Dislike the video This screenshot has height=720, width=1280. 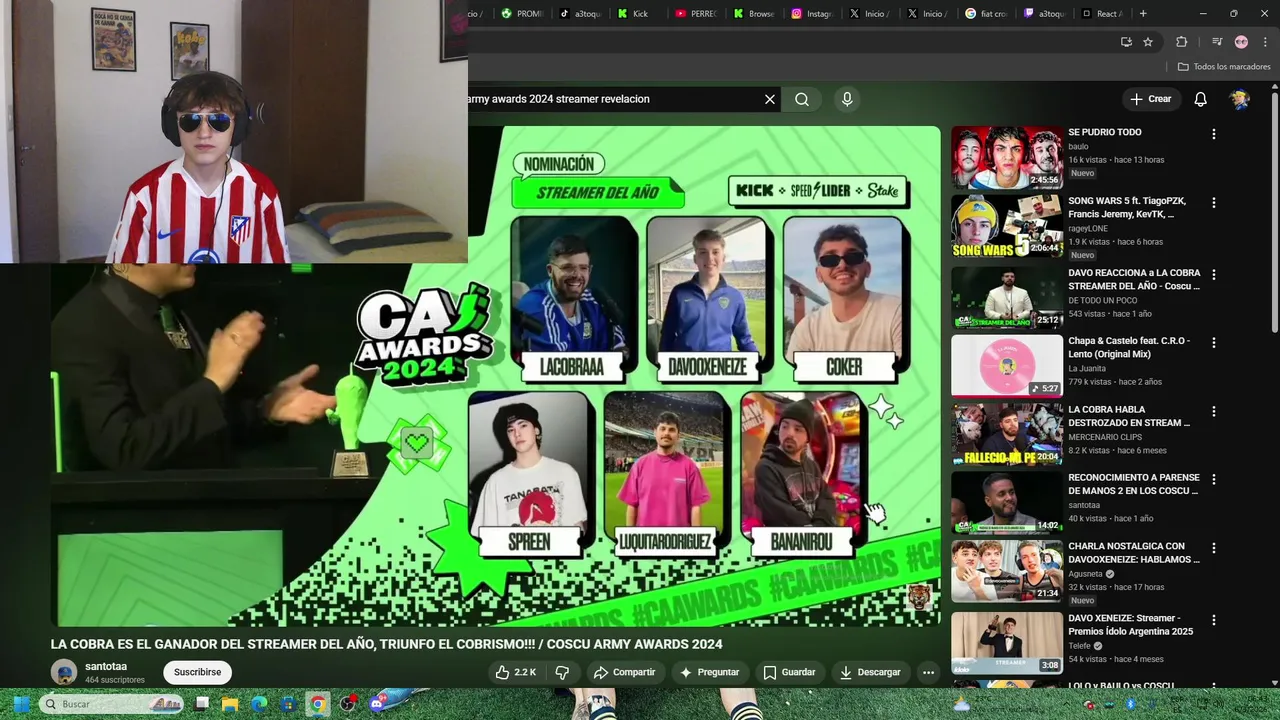click(562, 672)
